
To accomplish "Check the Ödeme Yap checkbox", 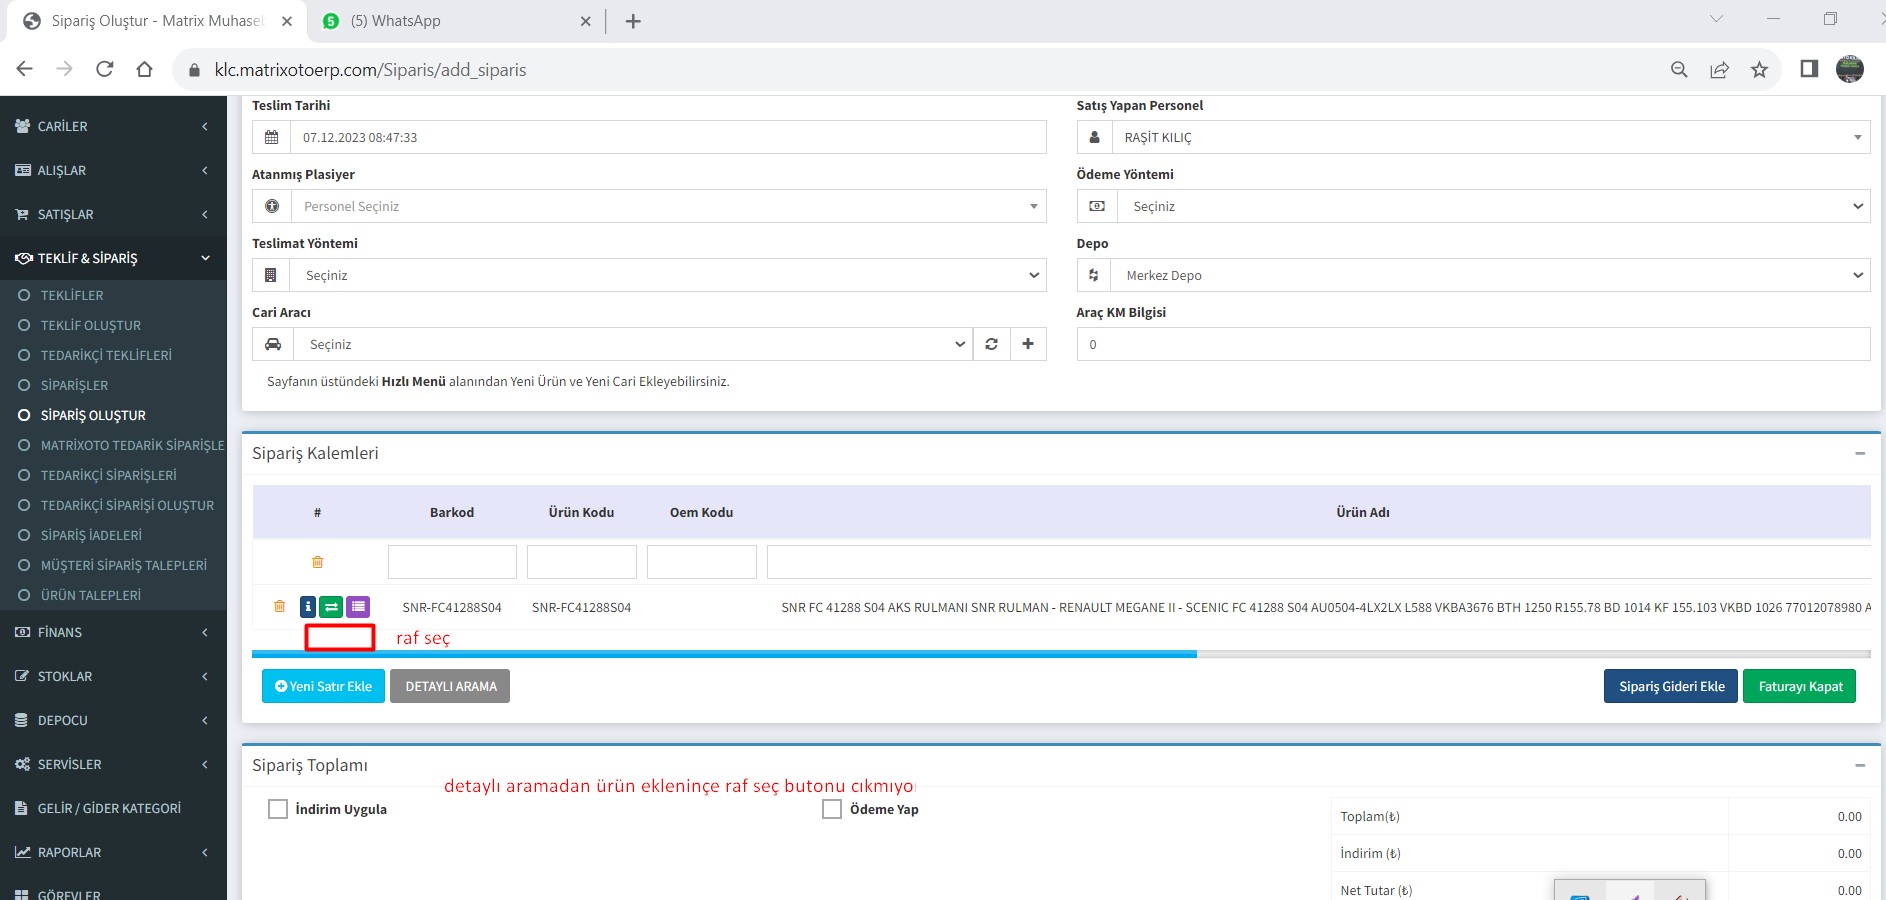I will point(832,809).
